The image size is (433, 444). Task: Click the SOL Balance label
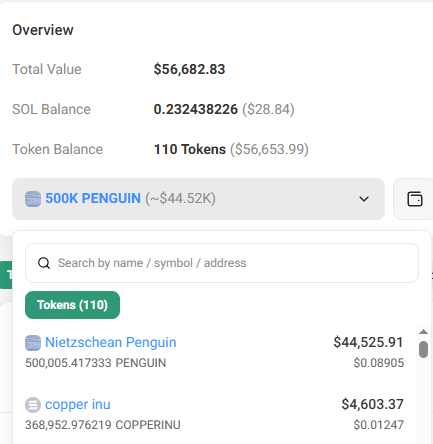click(51, 109)
